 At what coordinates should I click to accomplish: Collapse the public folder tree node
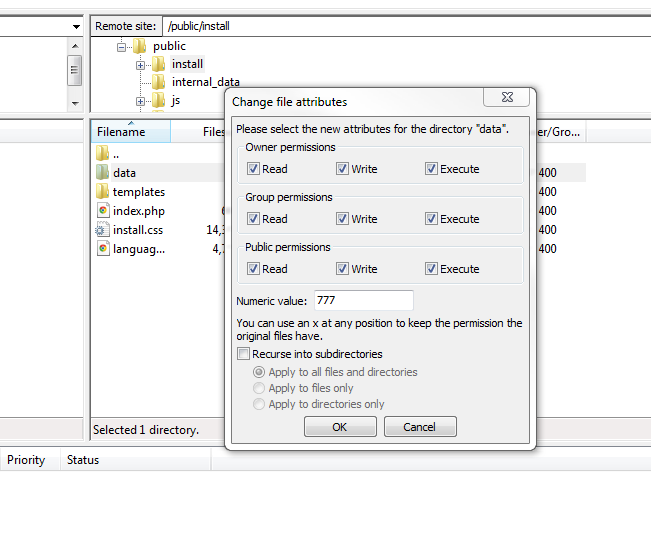[x=122, y=46]
